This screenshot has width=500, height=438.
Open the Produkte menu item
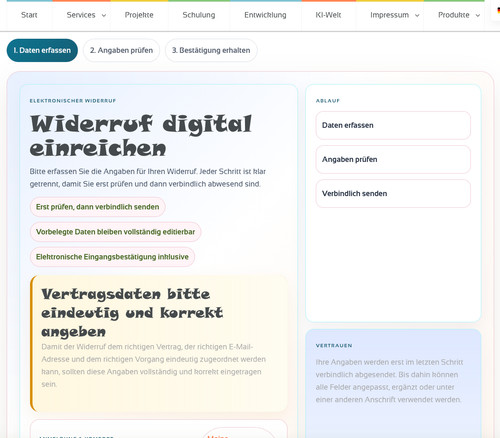(x=454, y=15)
